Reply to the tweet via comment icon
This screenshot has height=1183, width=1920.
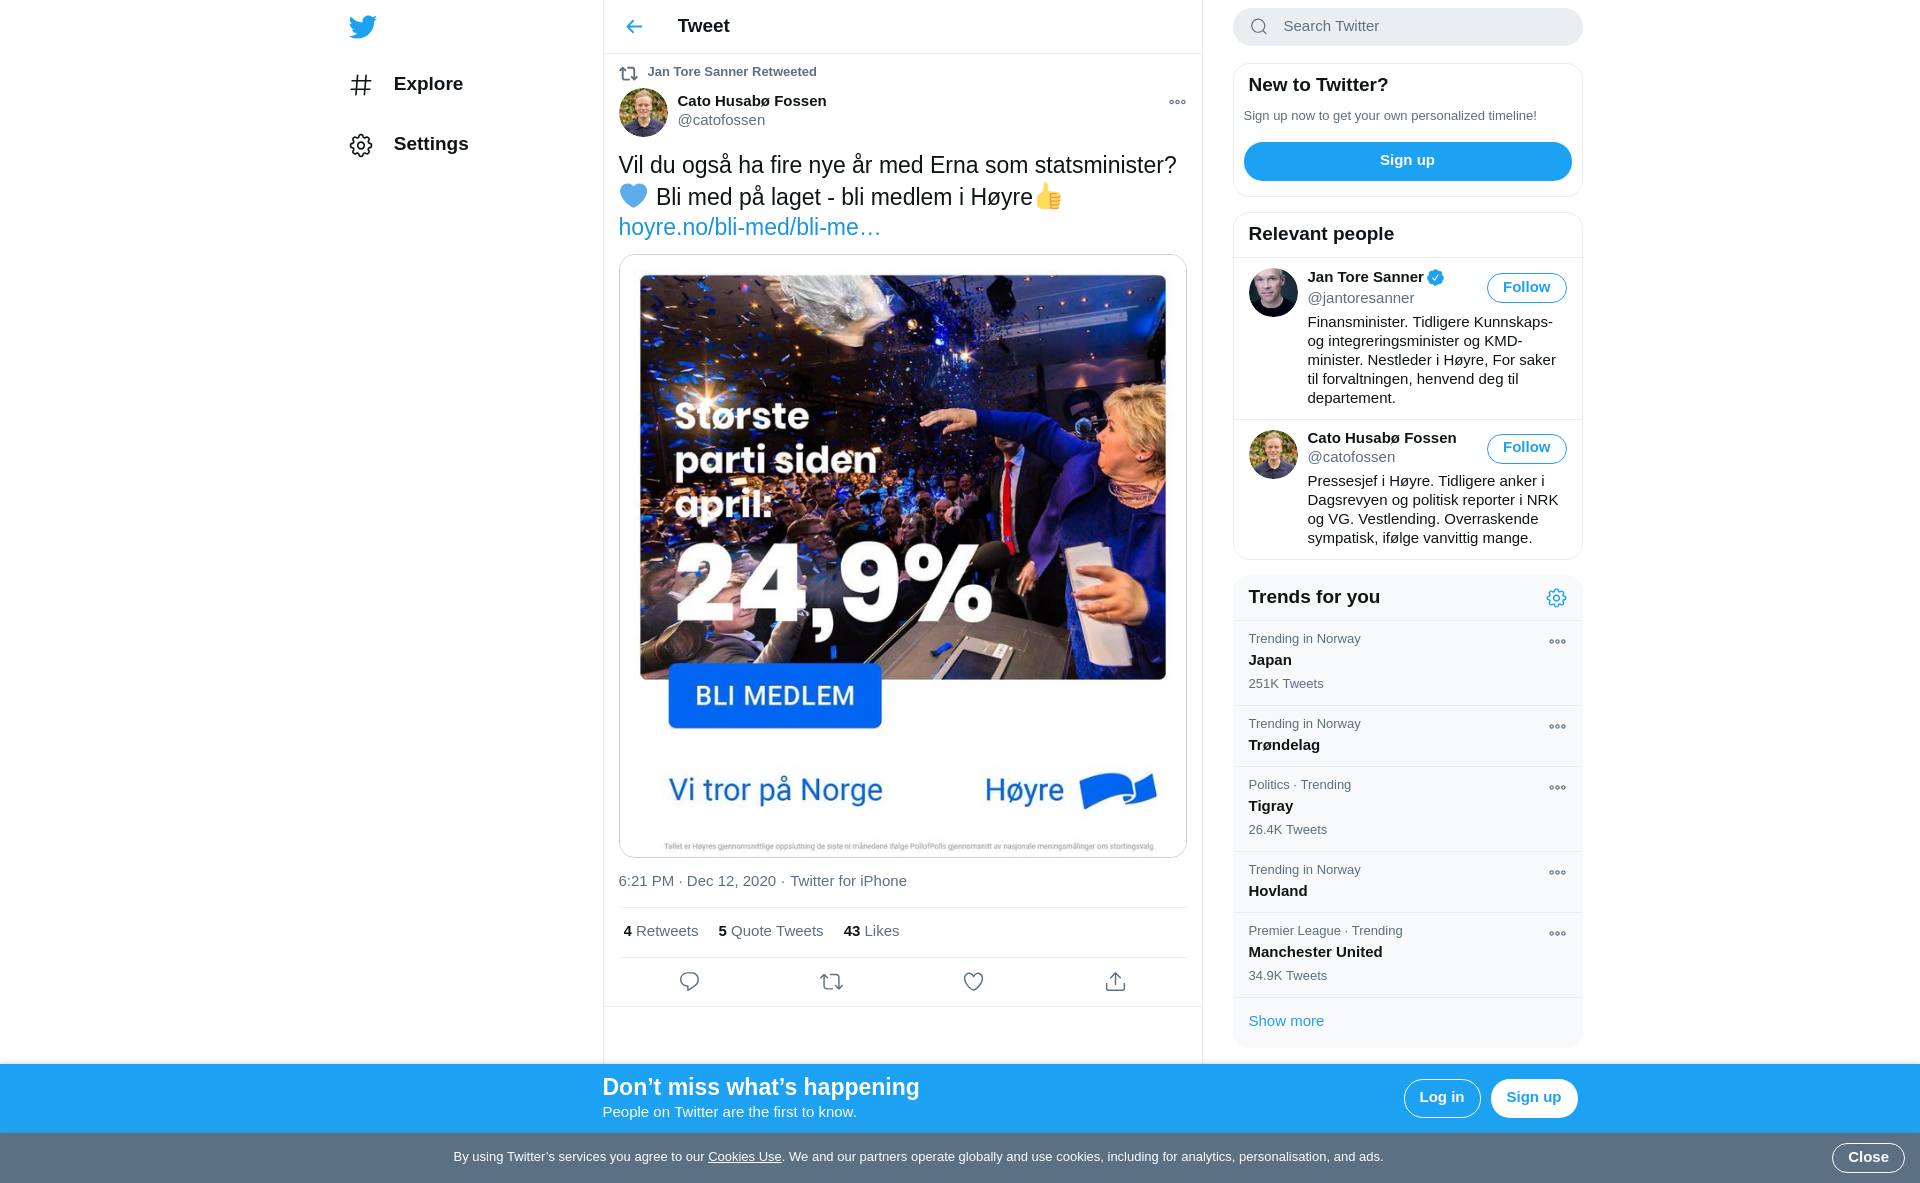point(689,982)
